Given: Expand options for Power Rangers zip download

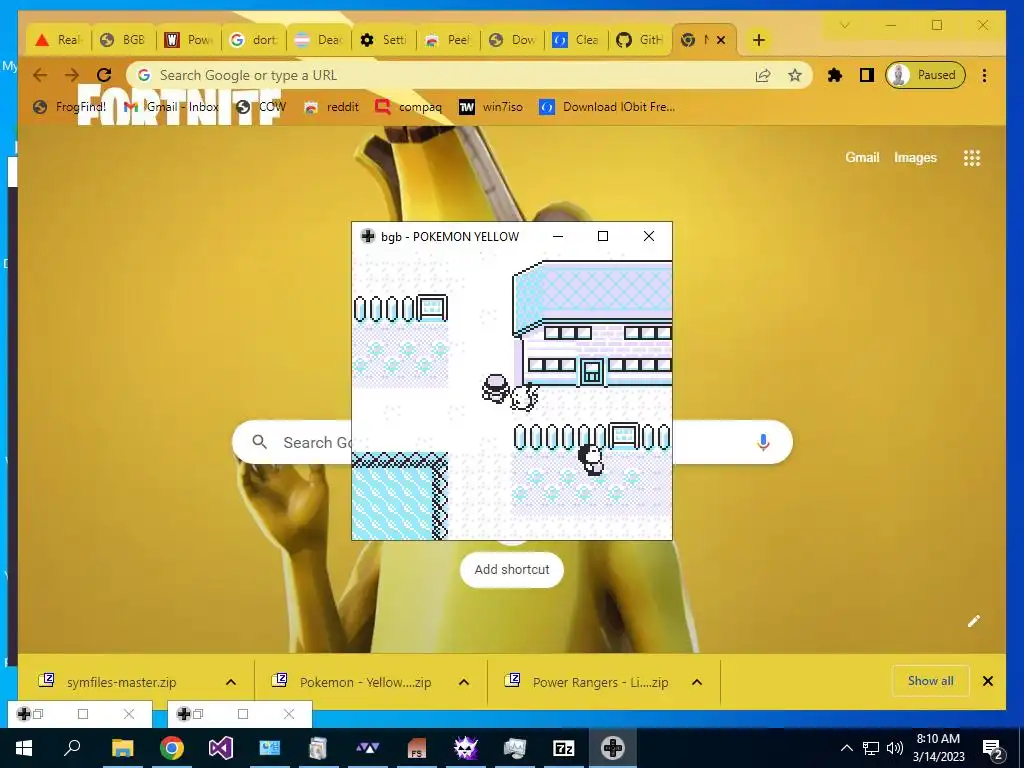Looking at the screenshot, I should coord(697,682).
